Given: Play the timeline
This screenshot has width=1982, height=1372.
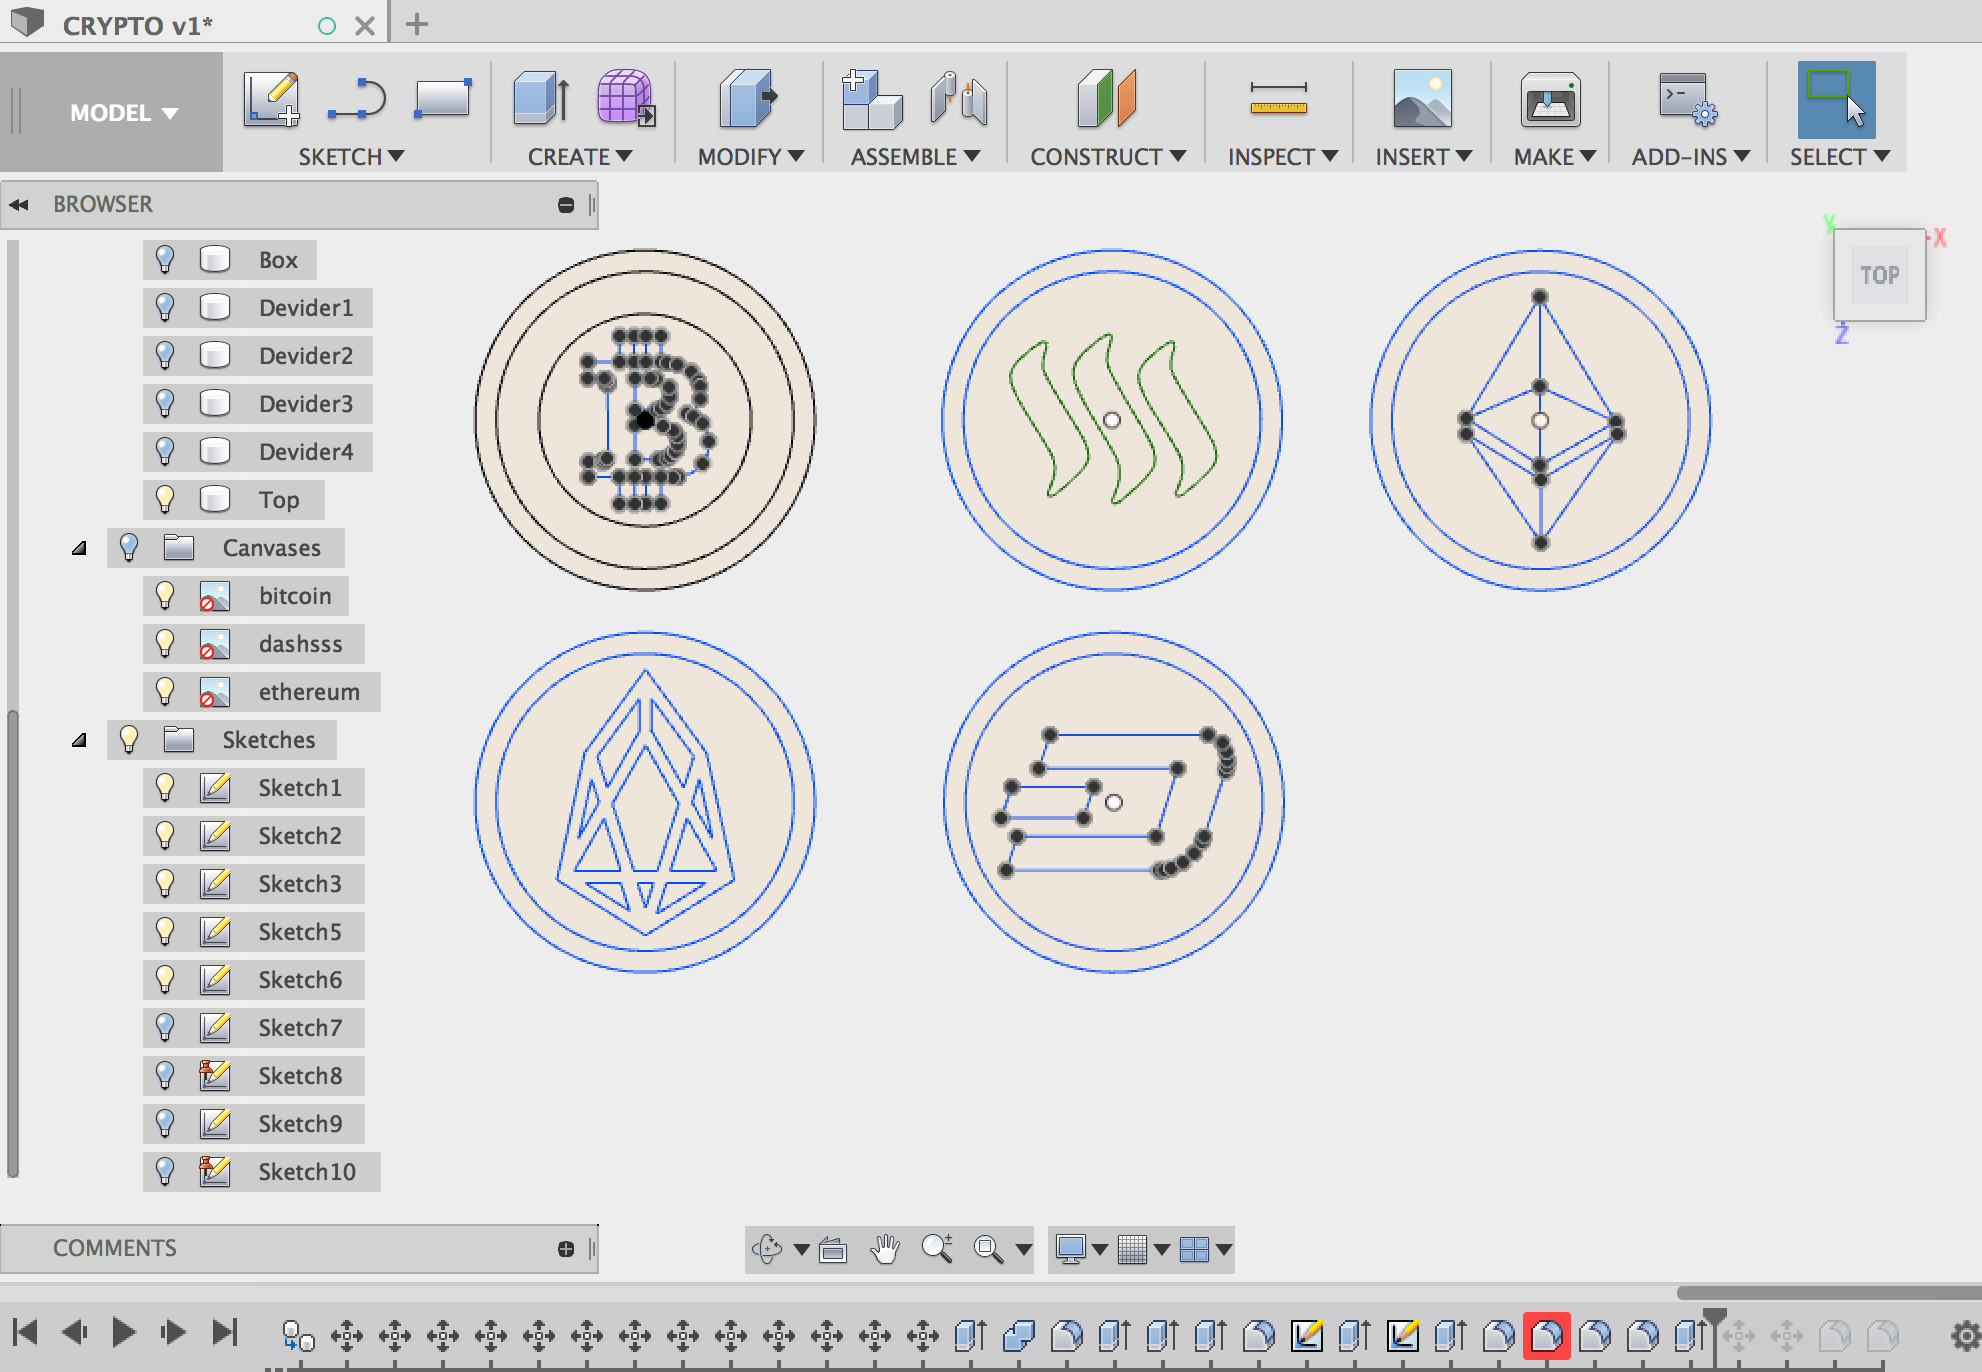Looking at the screenshot, I should coord(124,1332).
